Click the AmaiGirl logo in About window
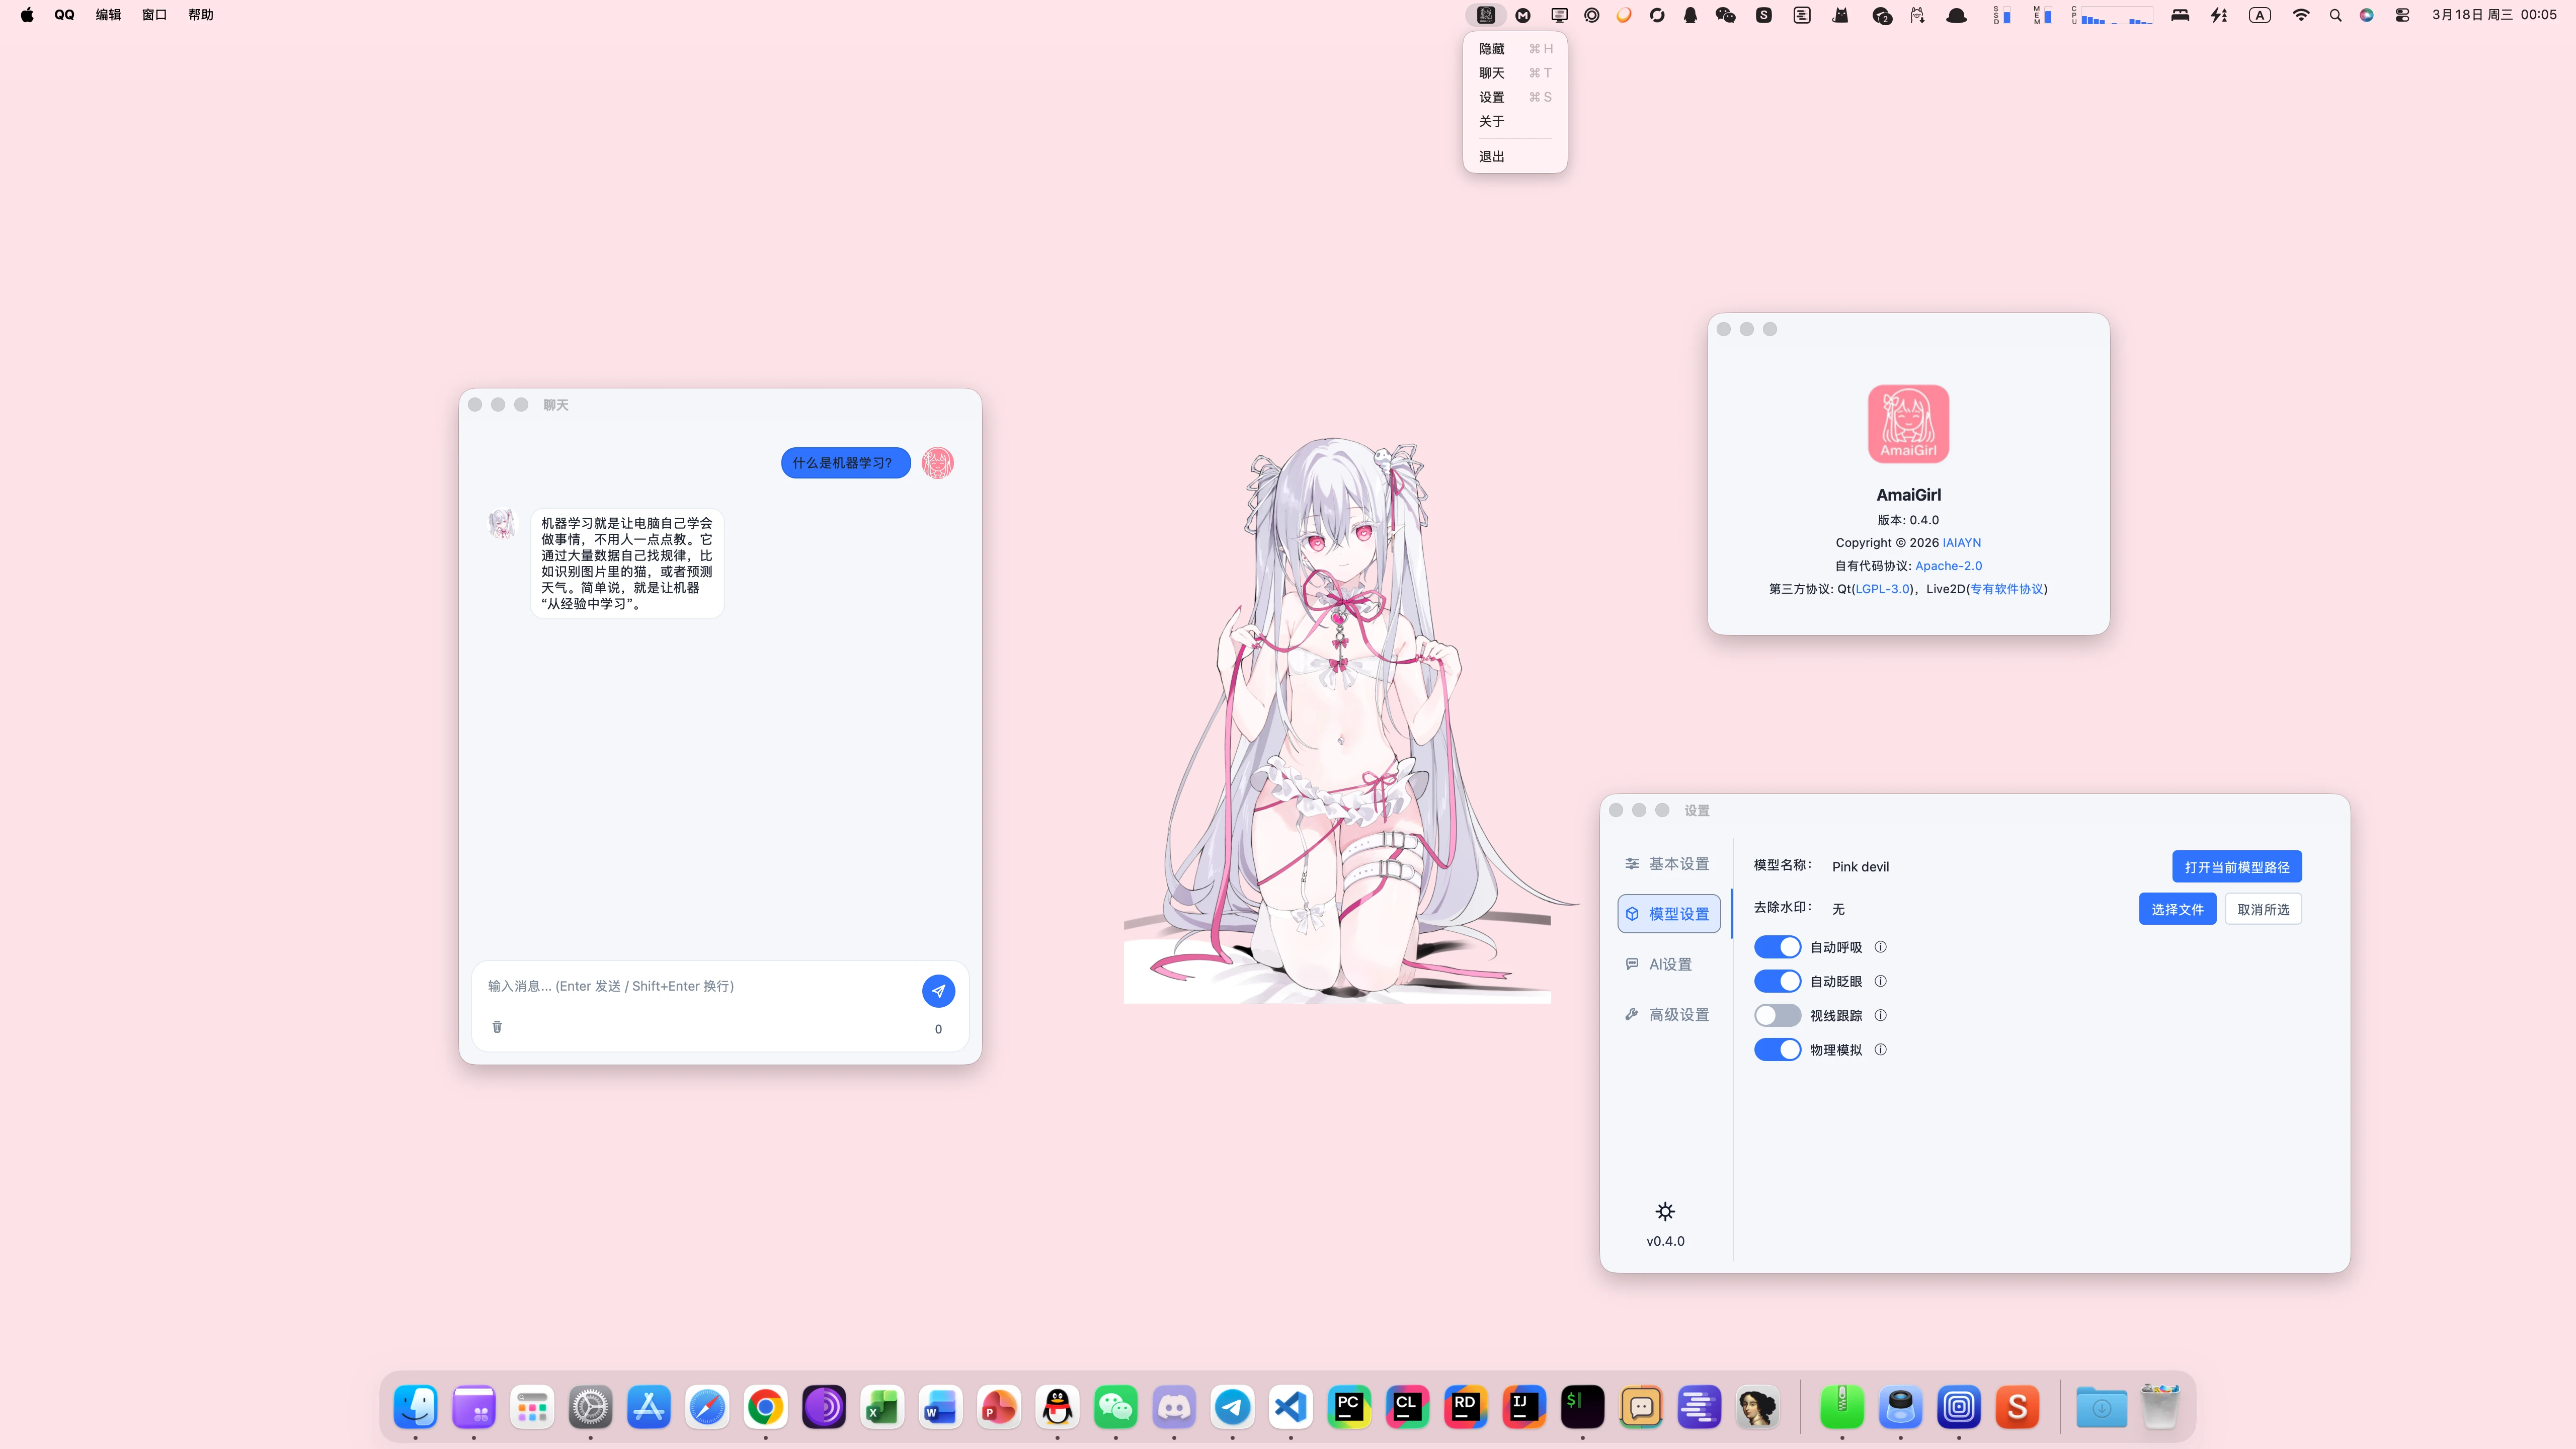 point(1908,424)
